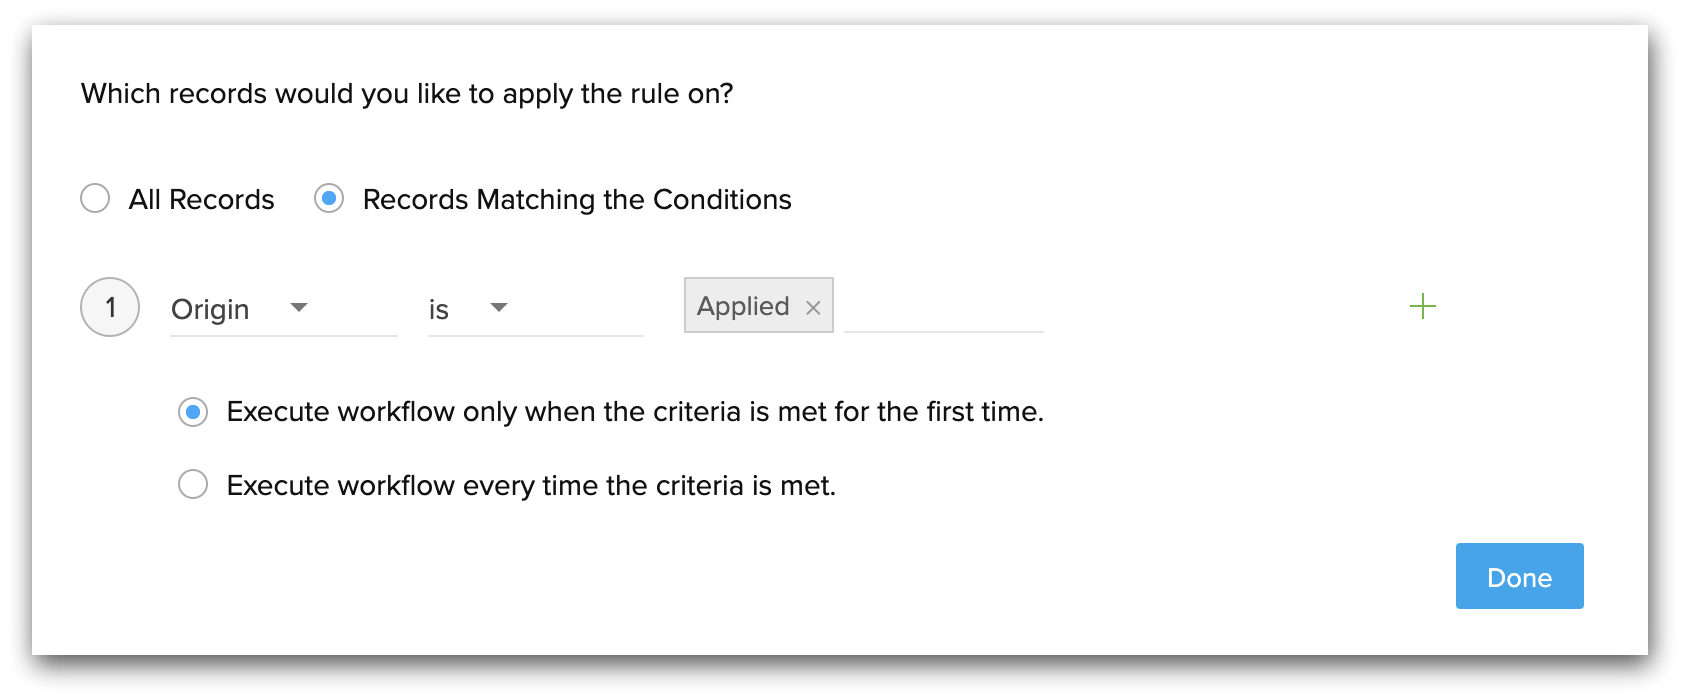Choose the Records Matching the Conditions radio button

(x=329, y=198)
